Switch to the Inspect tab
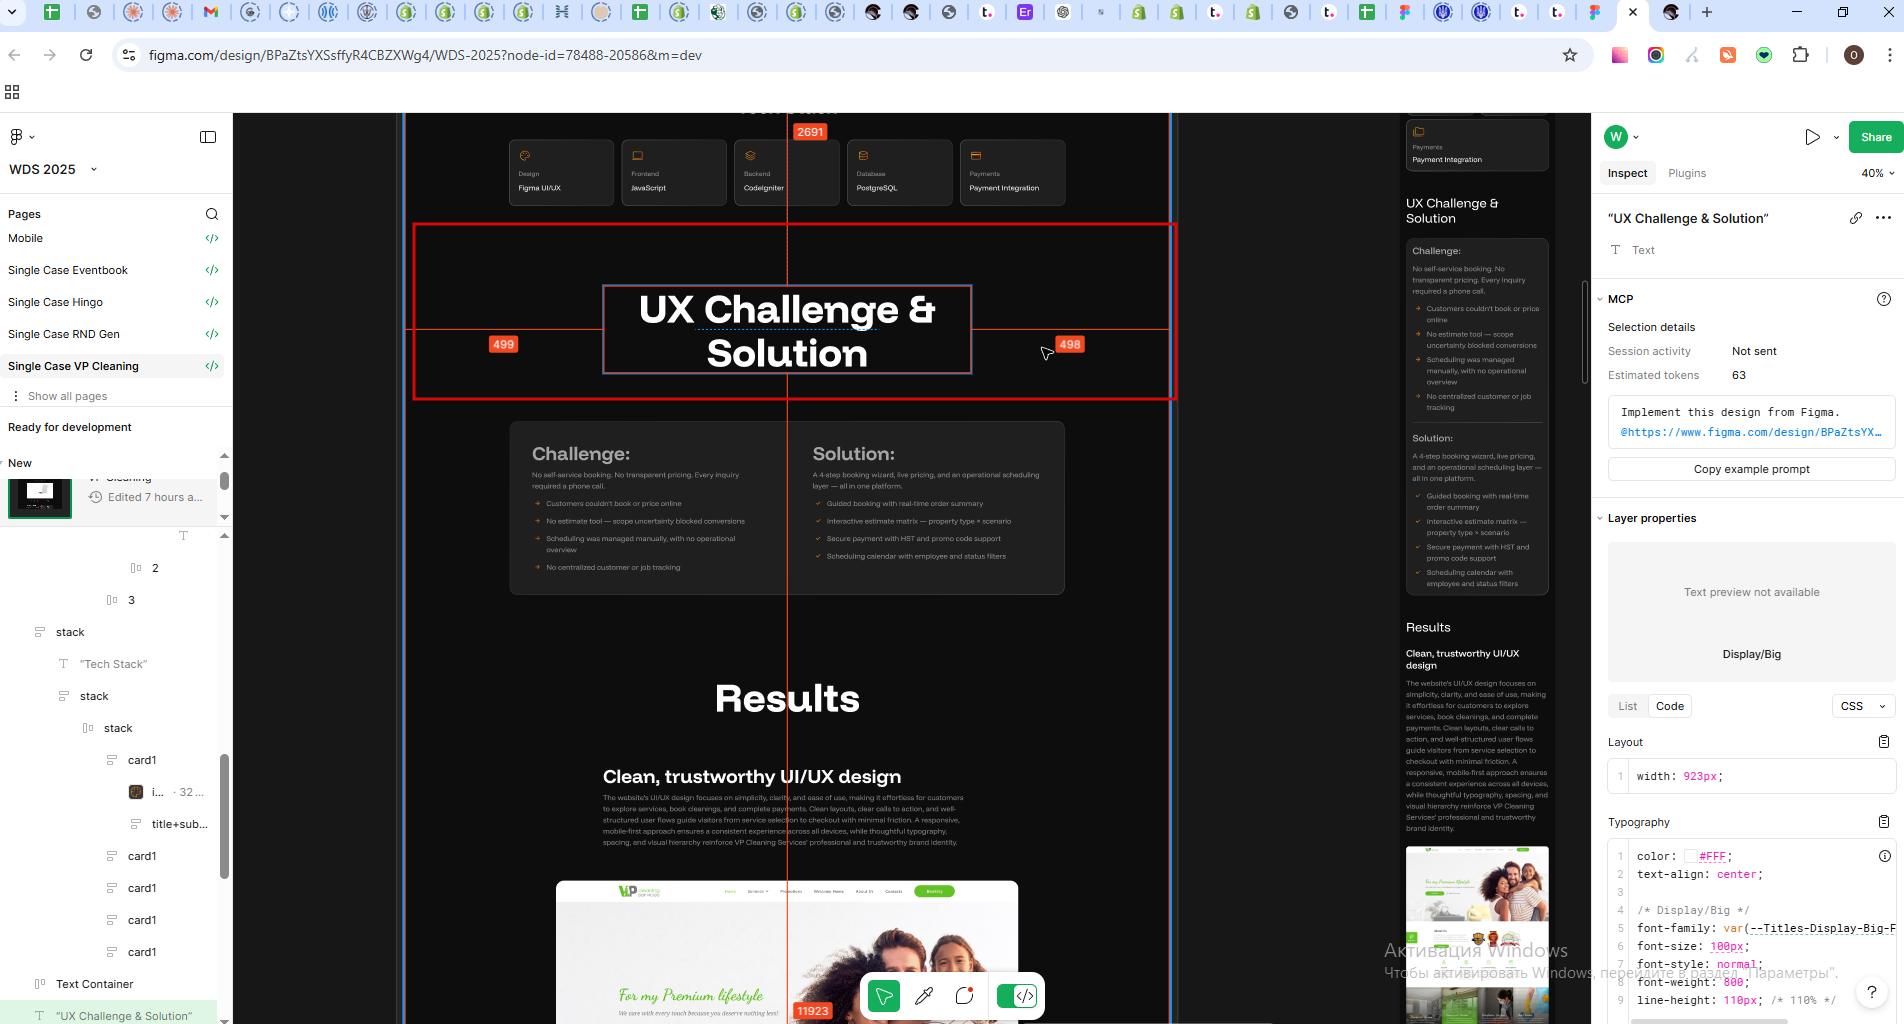 click(x=1627, y=173)
